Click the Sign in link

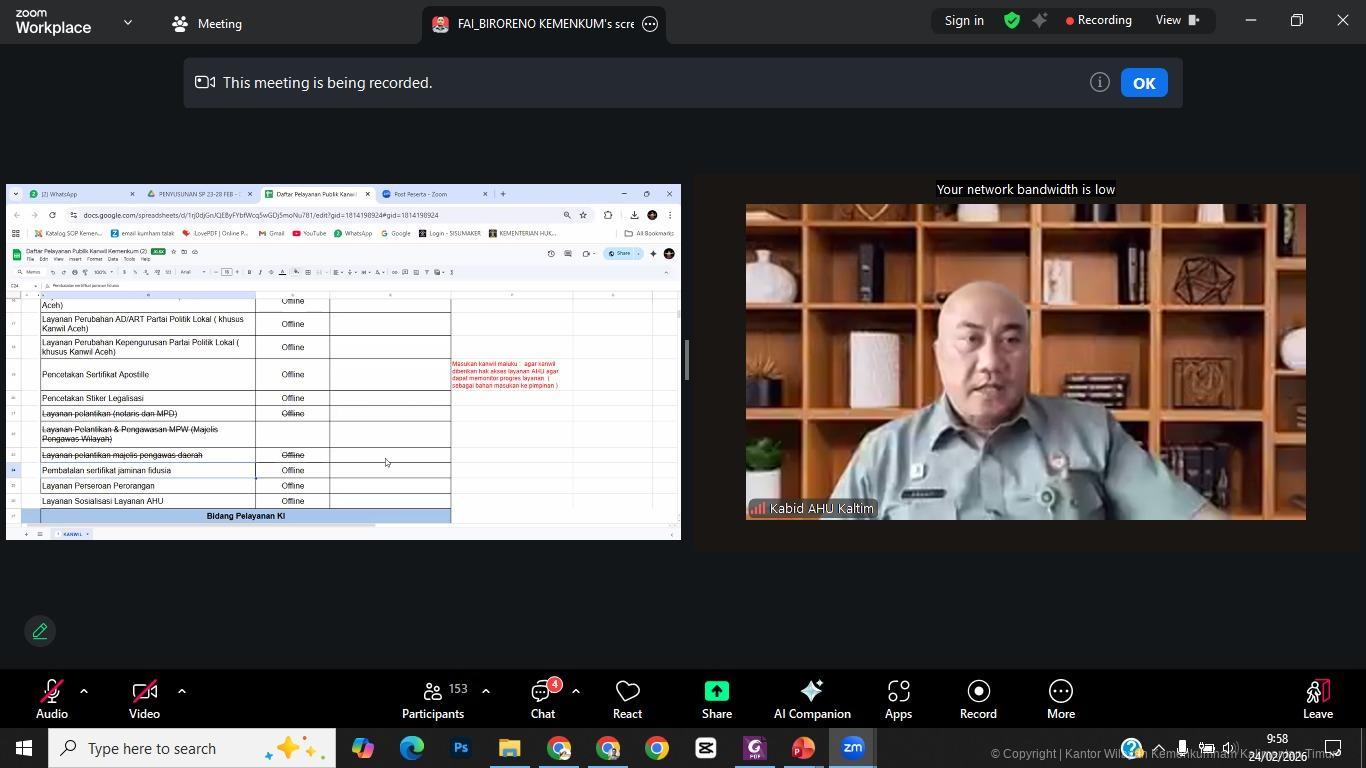coord(964,20)
